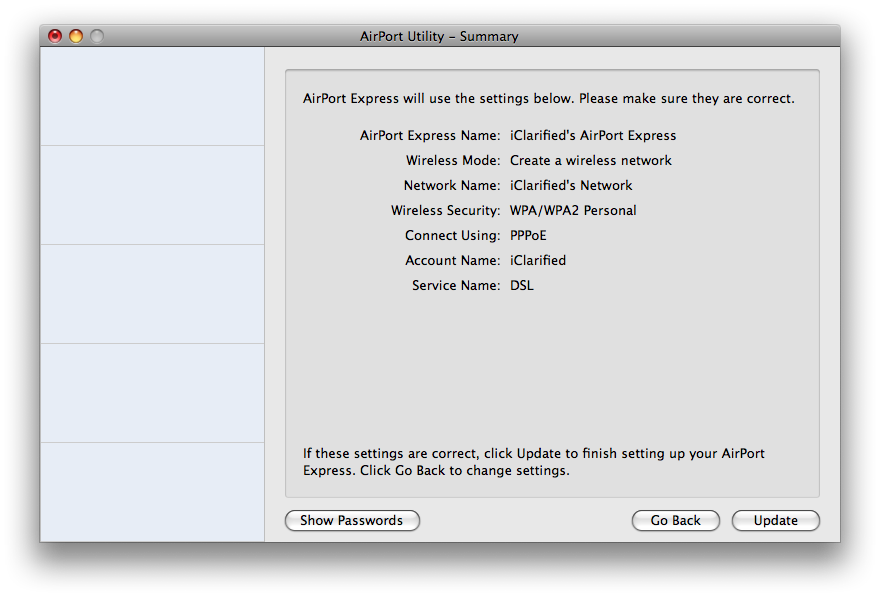Click the PPPoE connection value
This screenshot has width=880, height=597.
tap(528, 236)
